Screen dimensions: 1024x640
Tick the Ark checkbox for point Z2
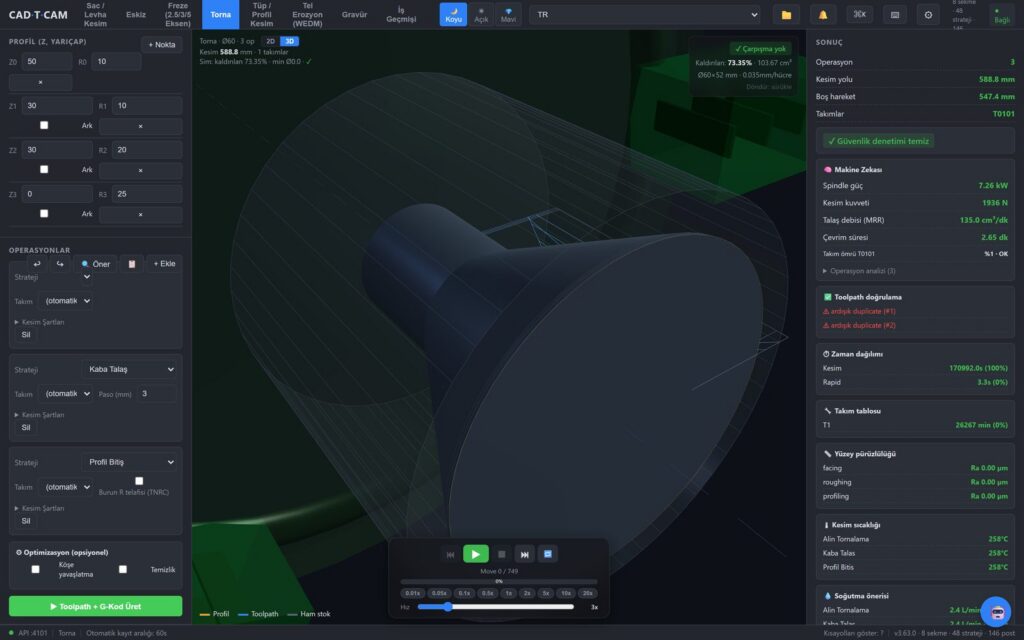[44, 169]
